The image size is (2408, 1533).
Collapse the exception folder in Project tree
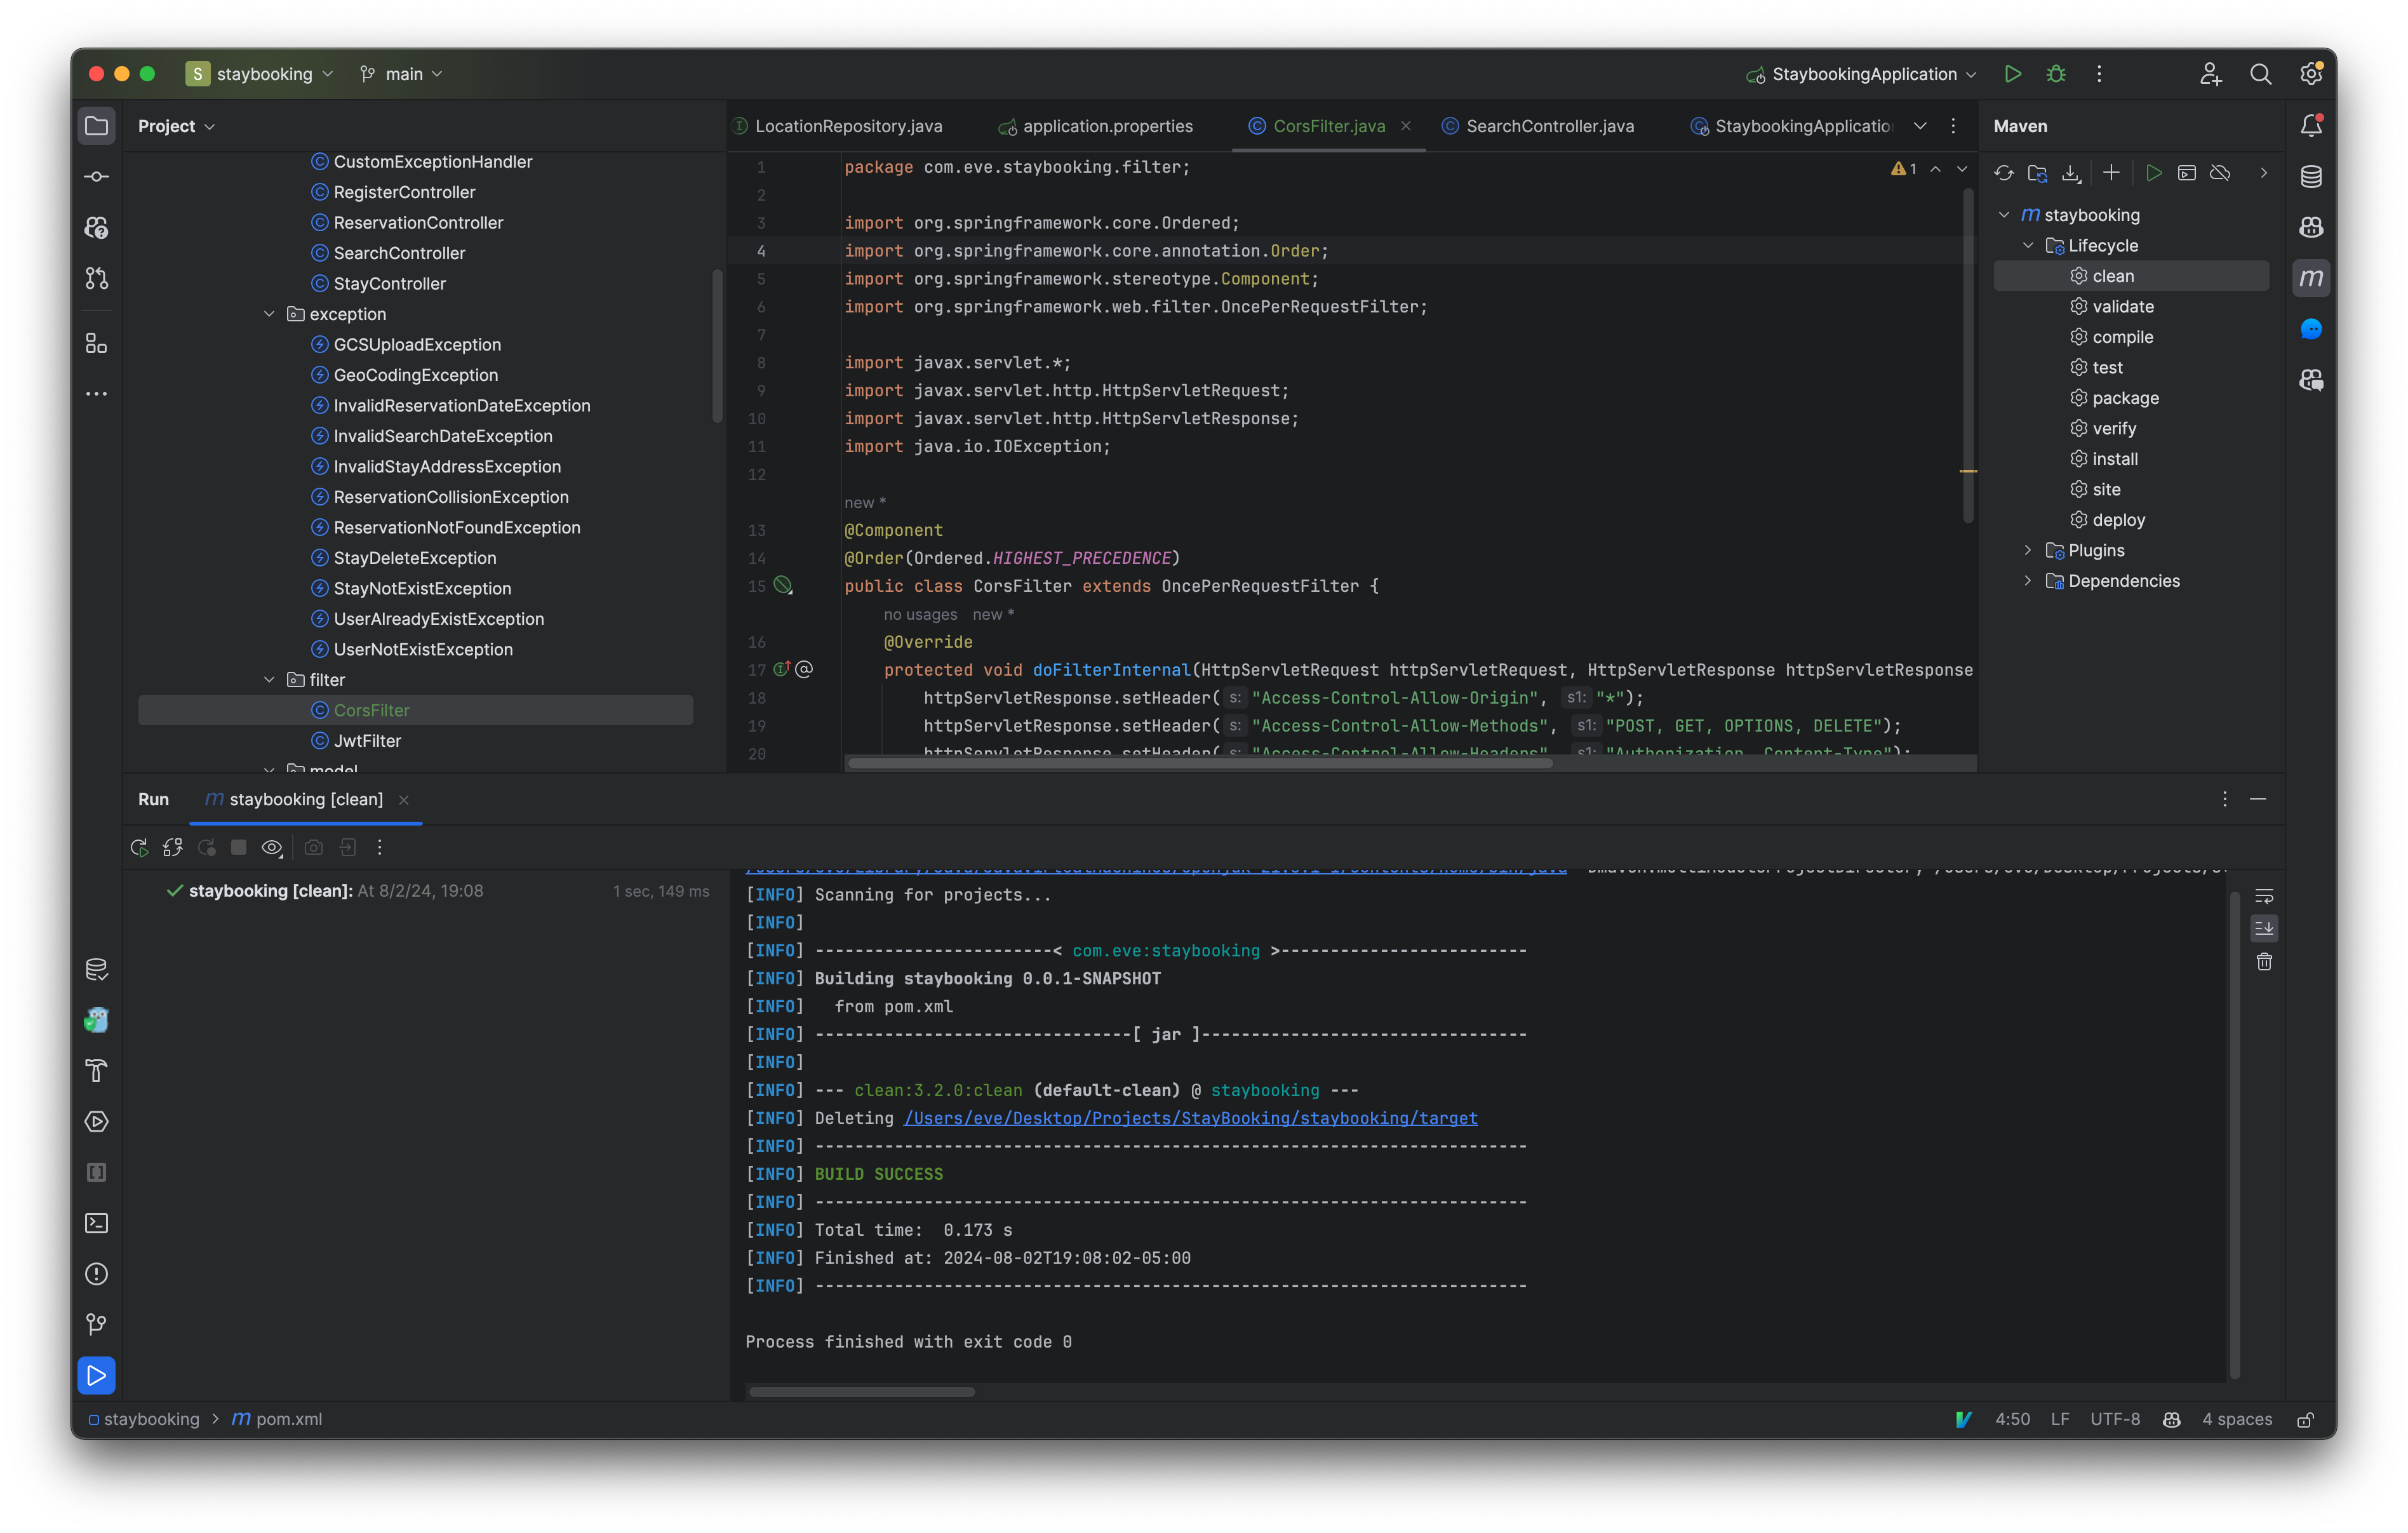269,314
